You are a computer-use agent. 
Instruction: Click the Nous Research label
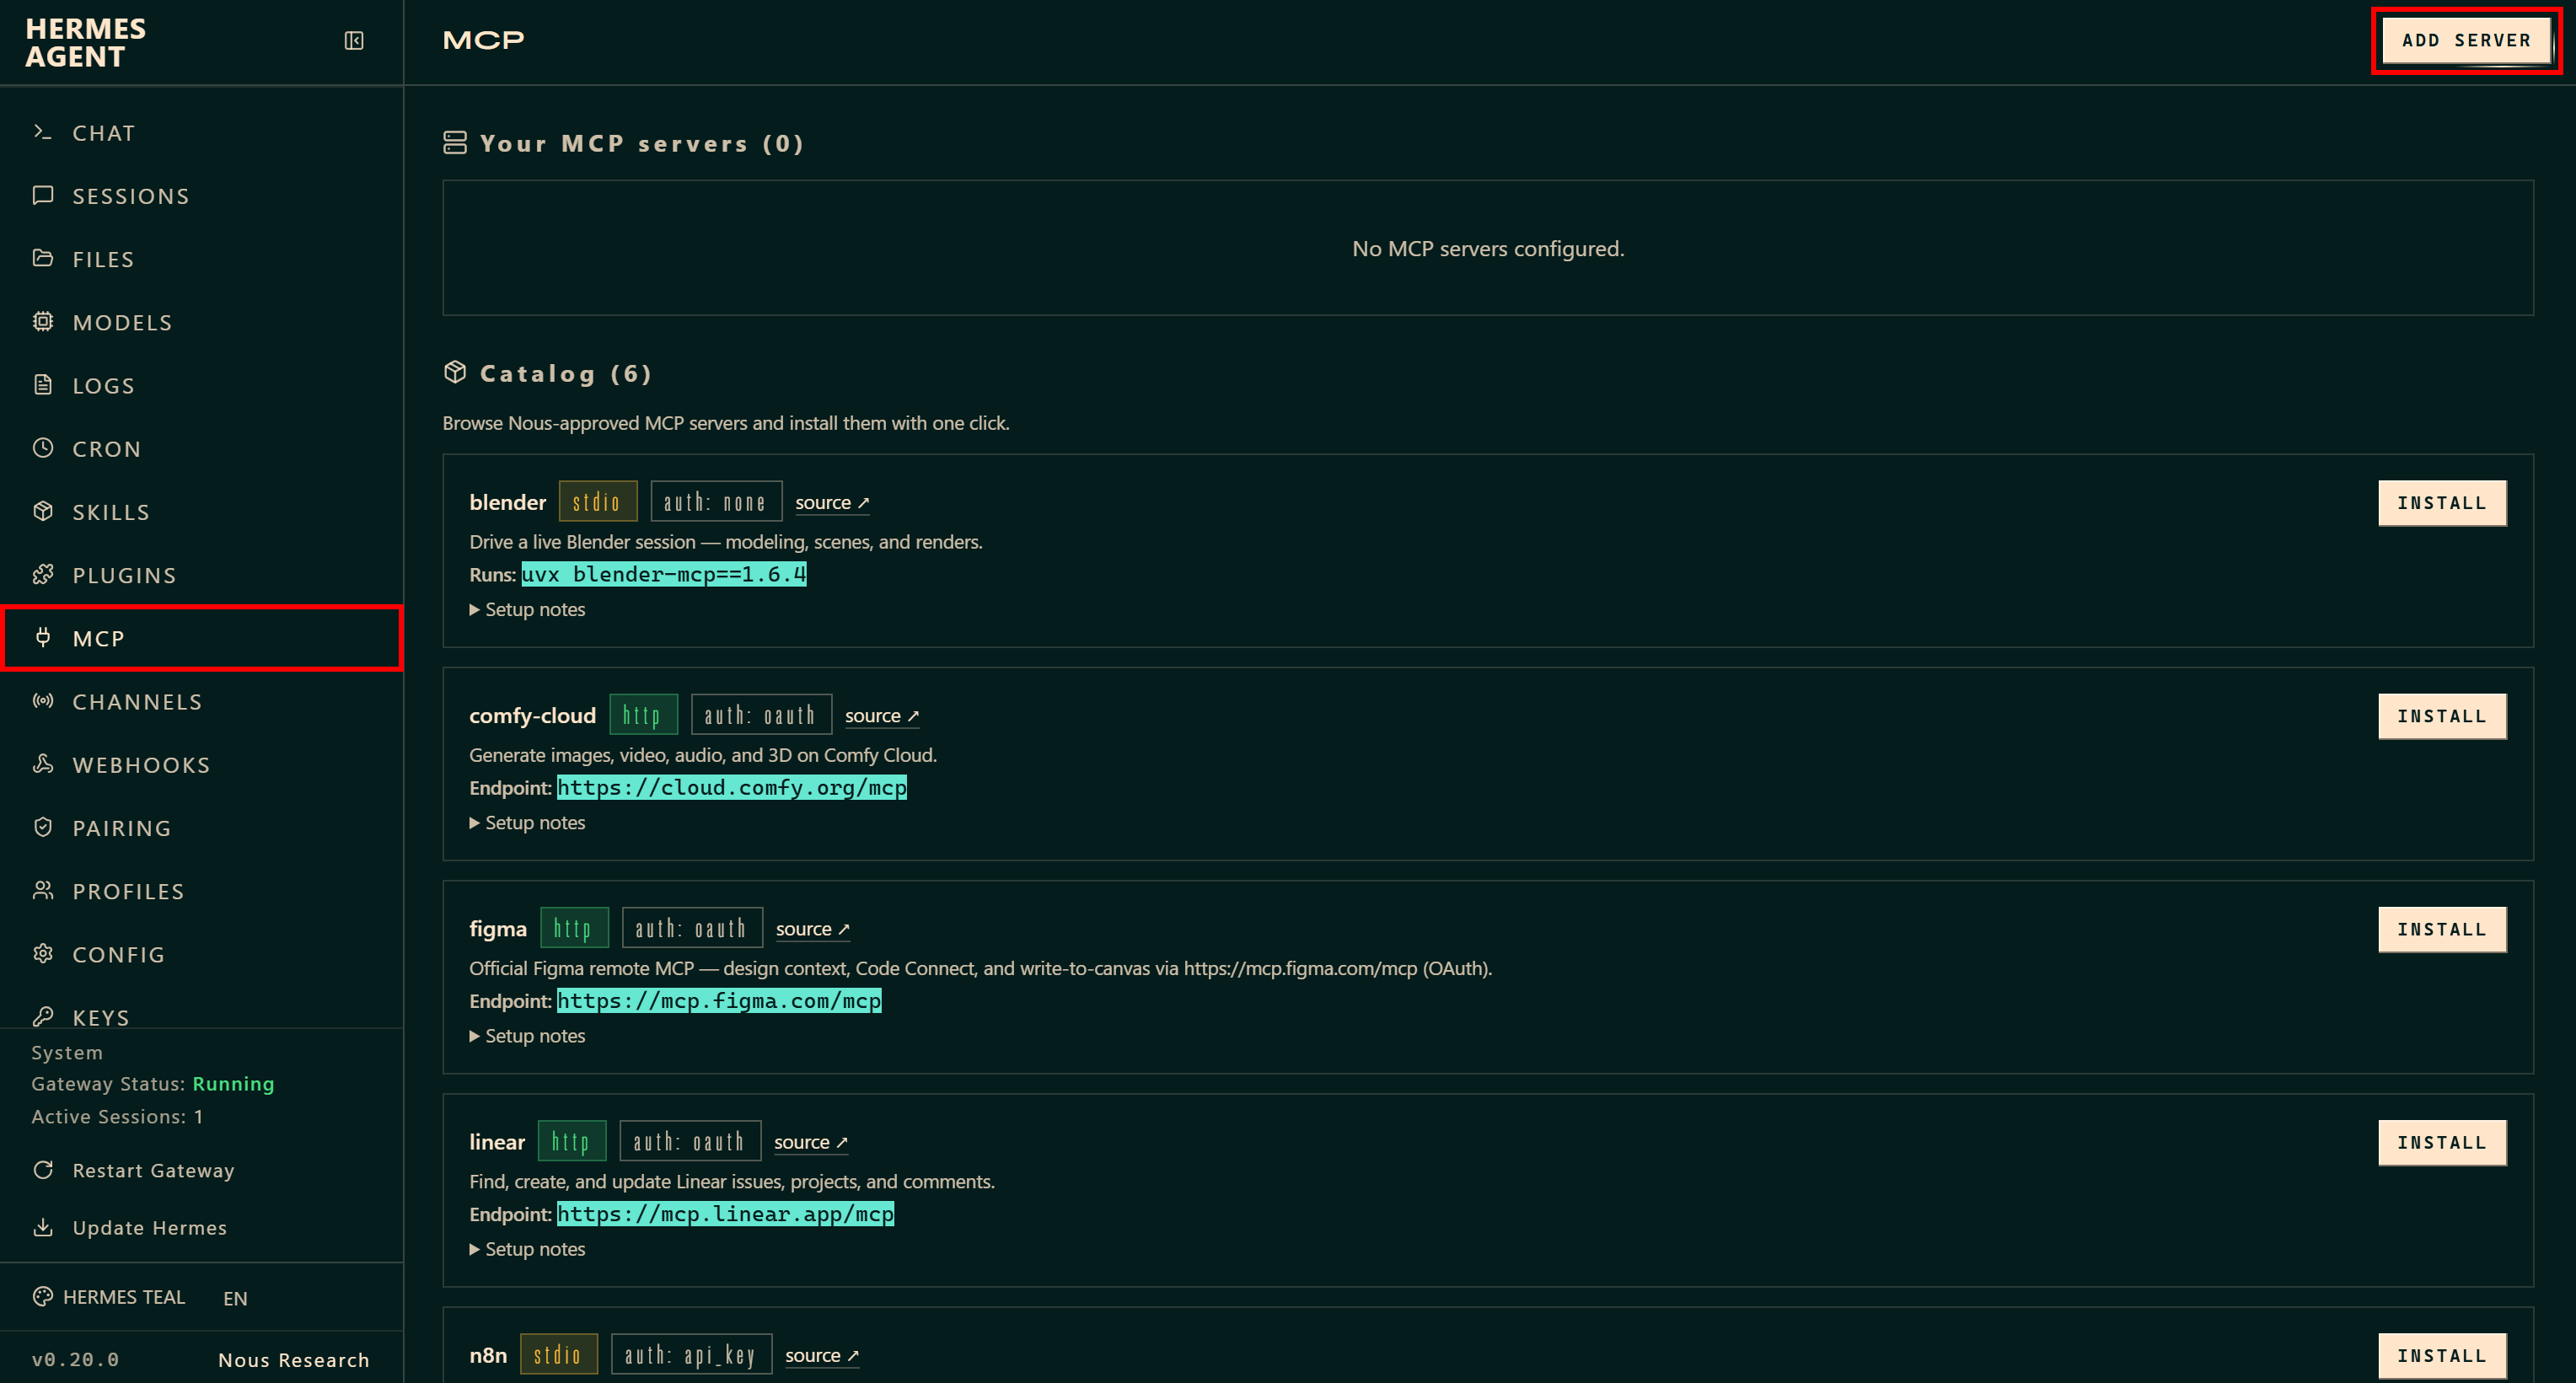(294, 1360)
